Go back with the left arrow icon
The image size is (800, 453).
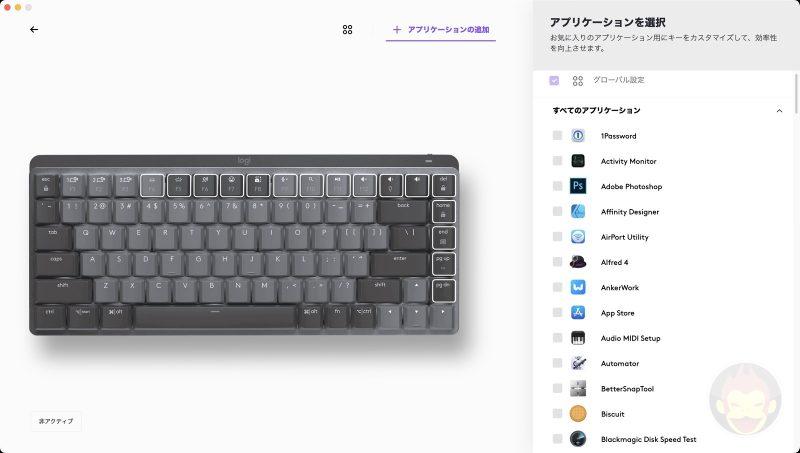[34, 30]
